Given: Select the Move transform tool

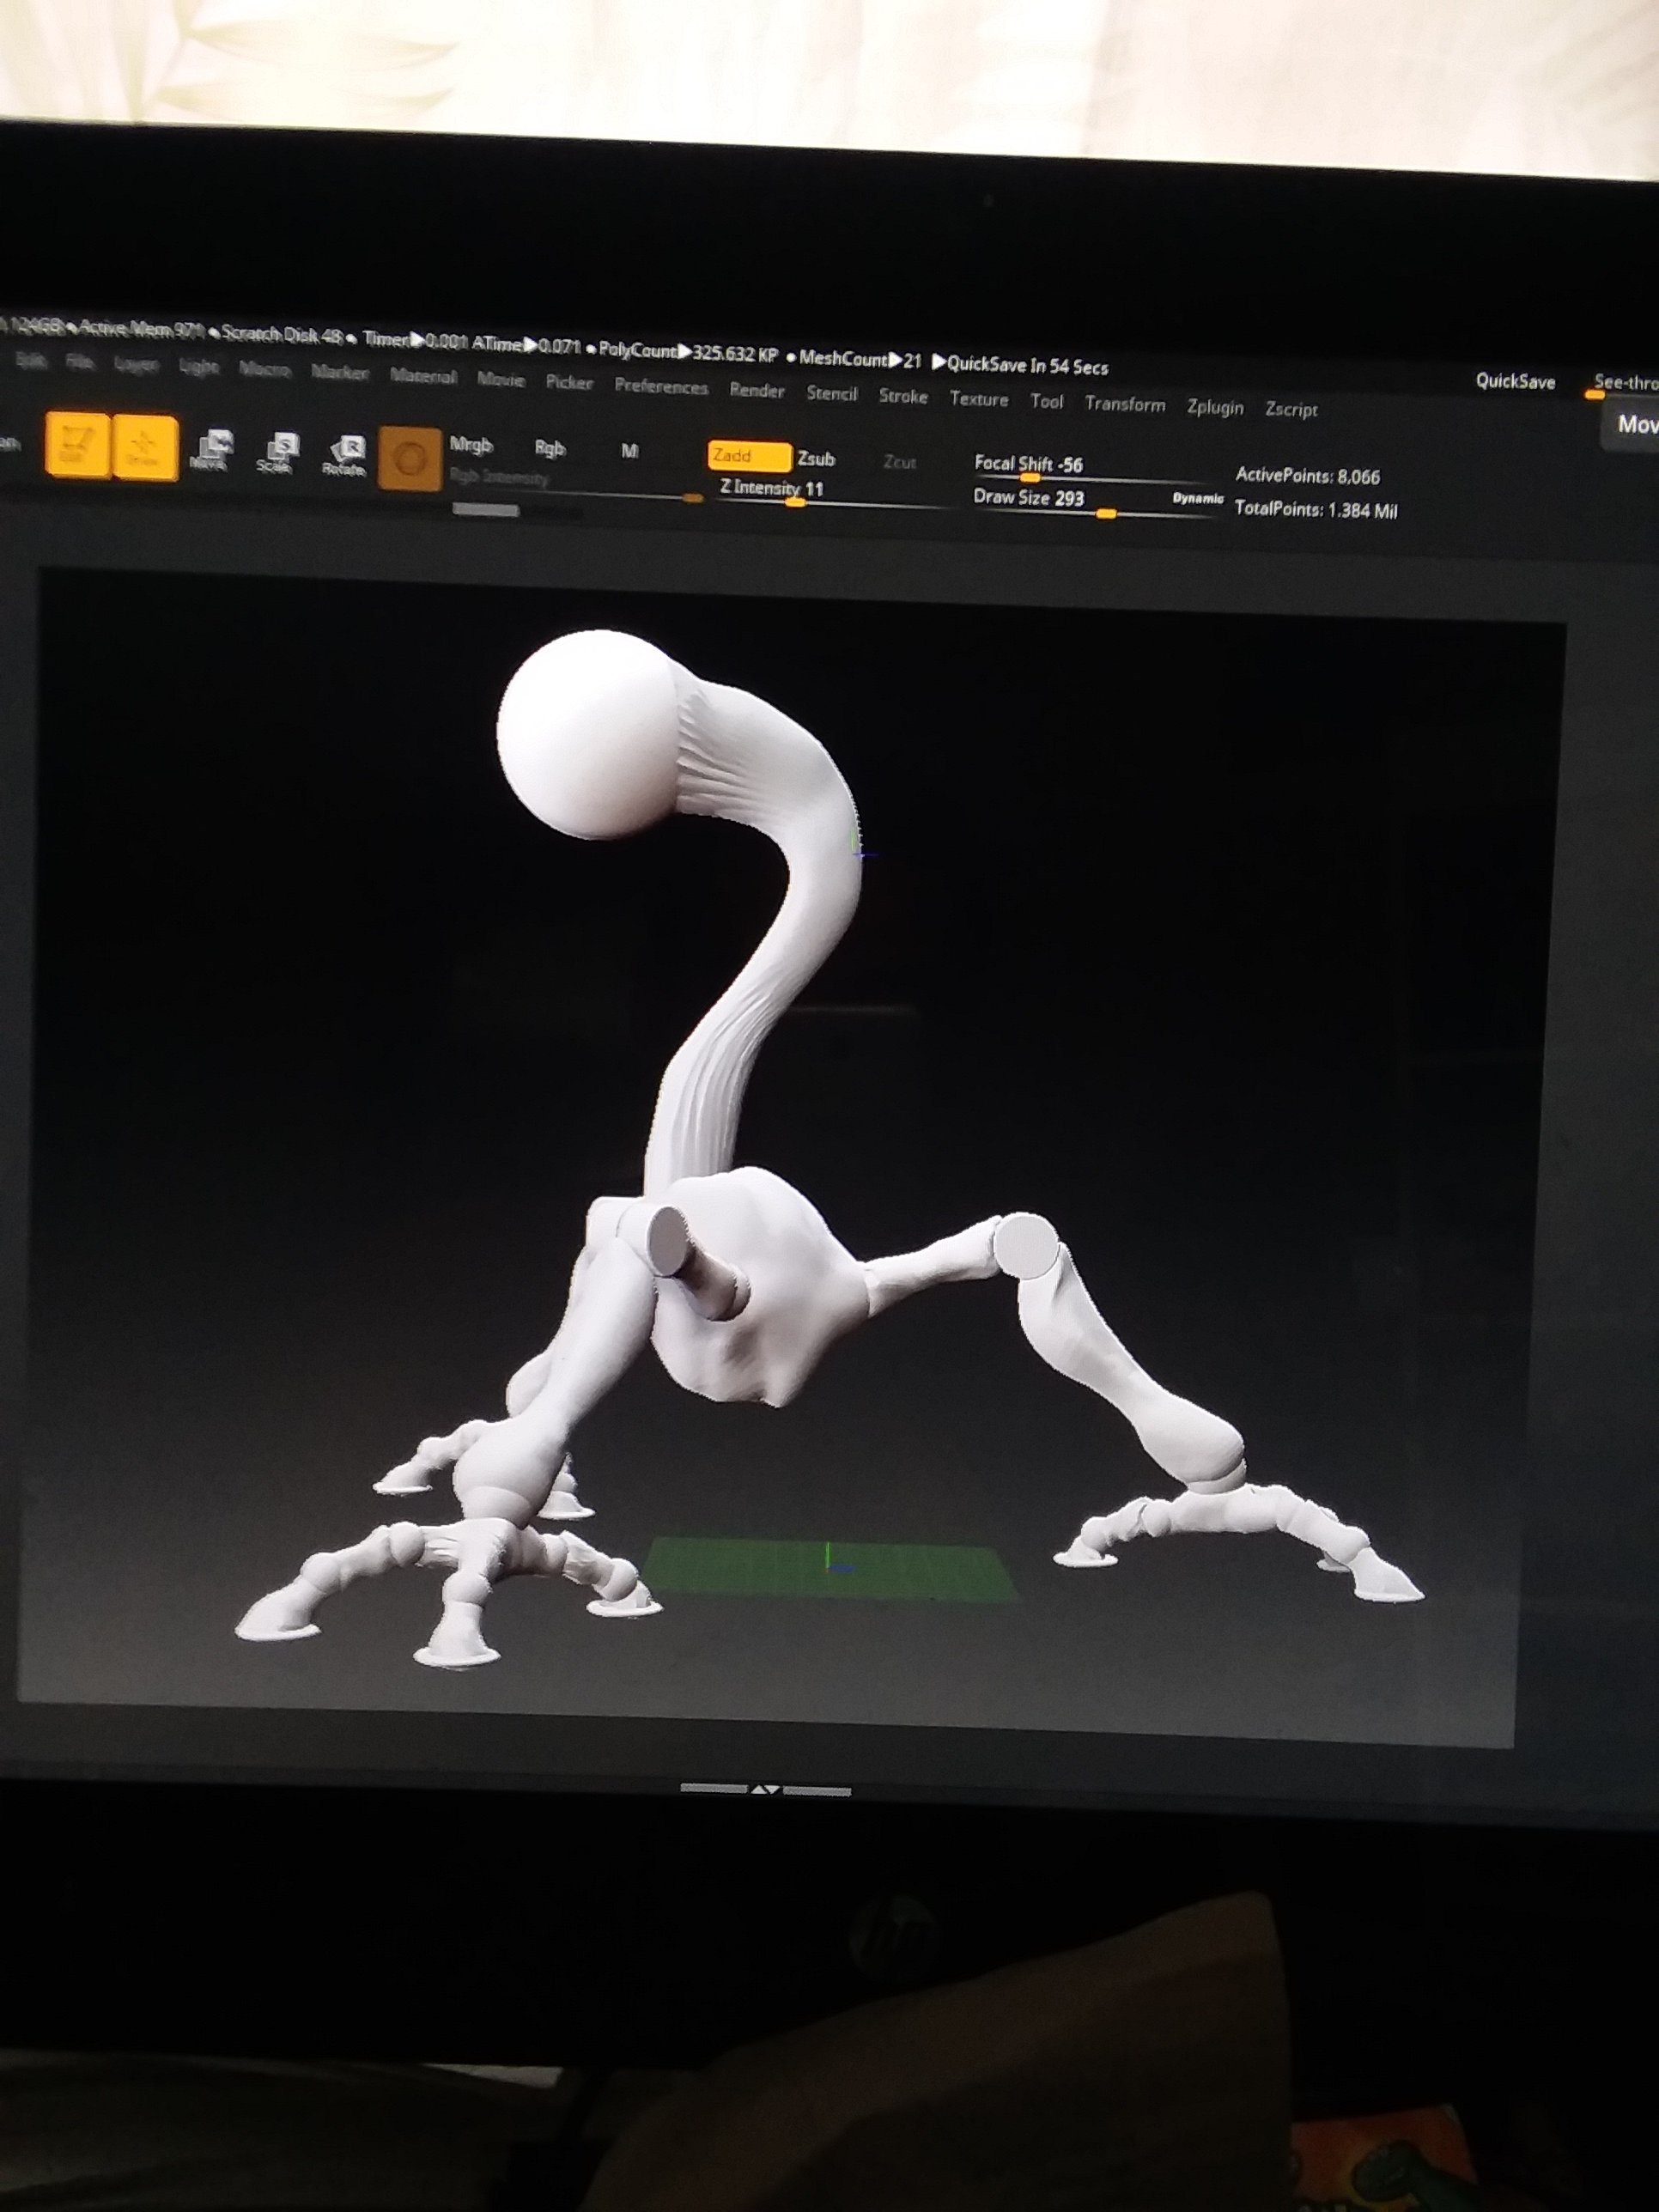Looking at the screenshot, I should (x=212, y=451).
